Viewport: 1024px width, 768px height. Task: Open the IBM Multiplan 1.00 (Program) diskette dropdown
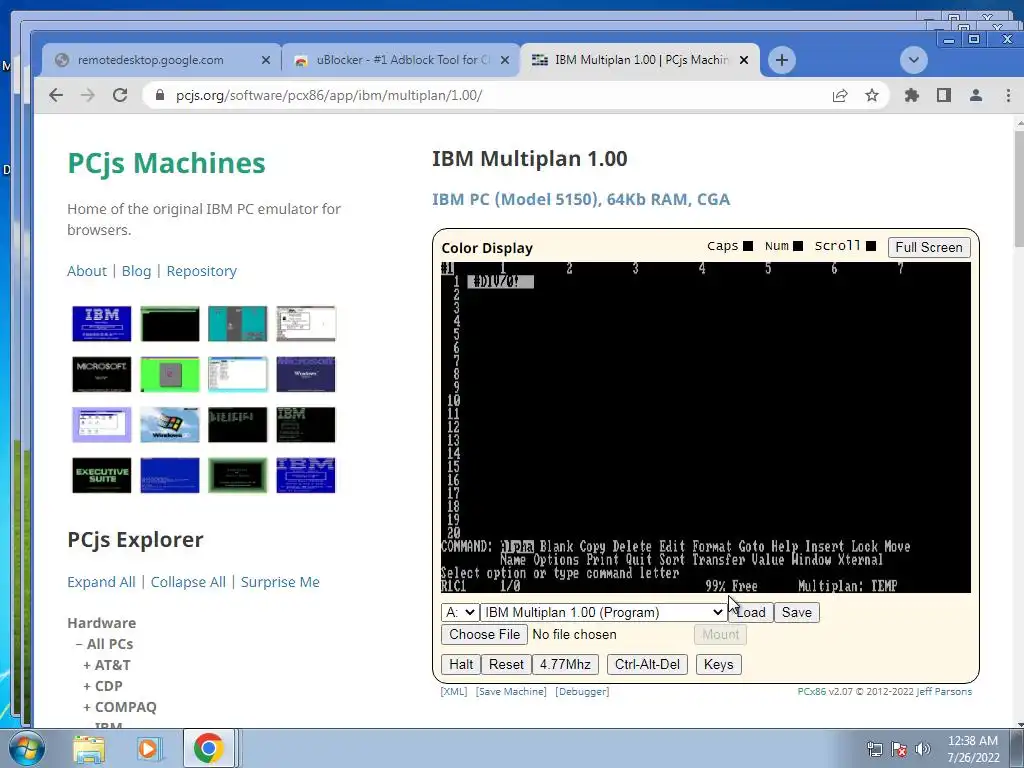click(x=604, y=613)
